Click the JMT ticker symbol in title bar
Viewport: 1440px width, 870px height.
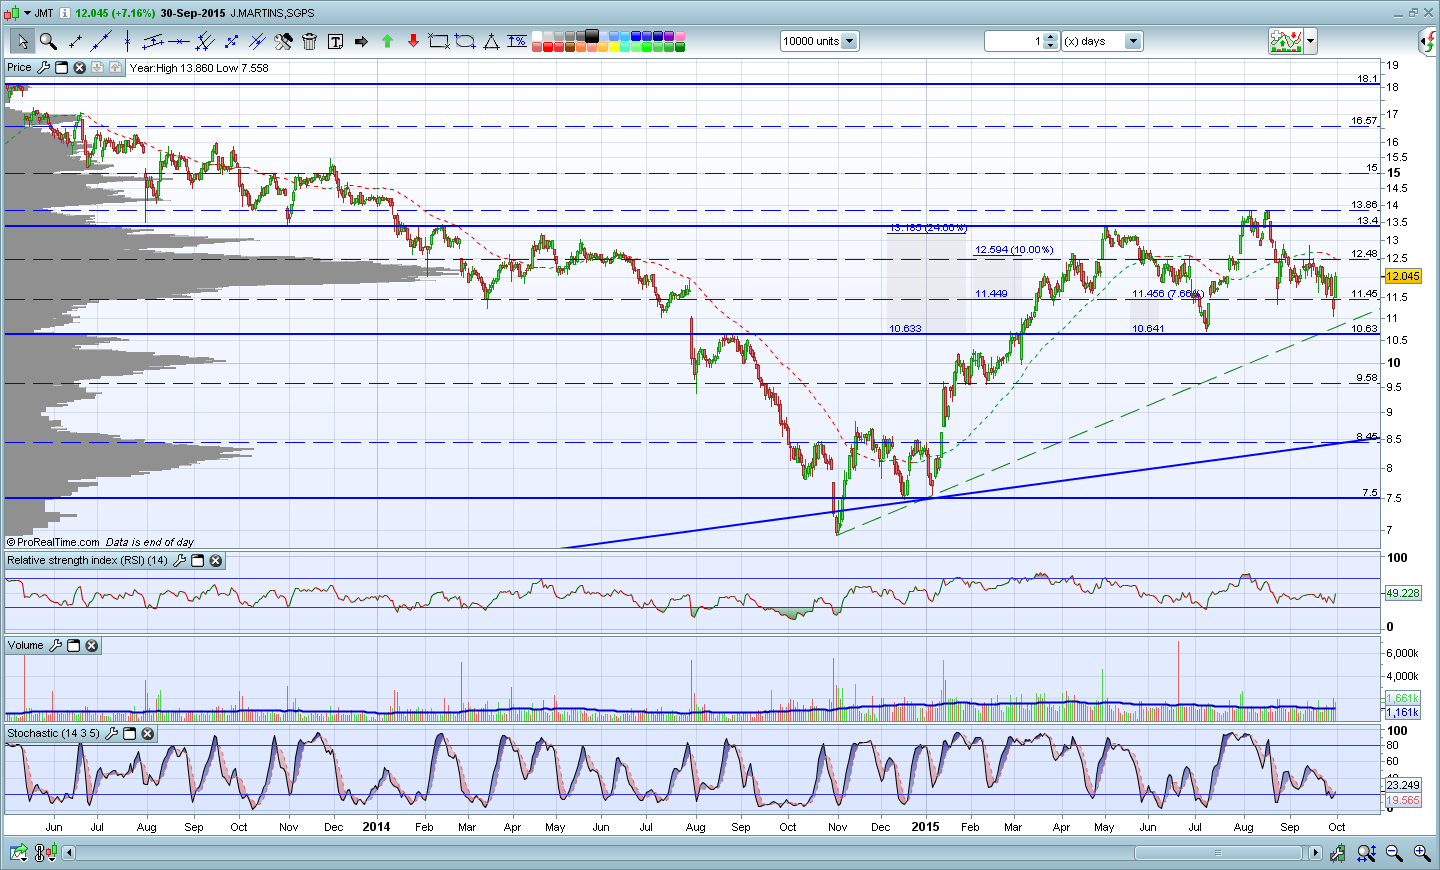[44, 13]
